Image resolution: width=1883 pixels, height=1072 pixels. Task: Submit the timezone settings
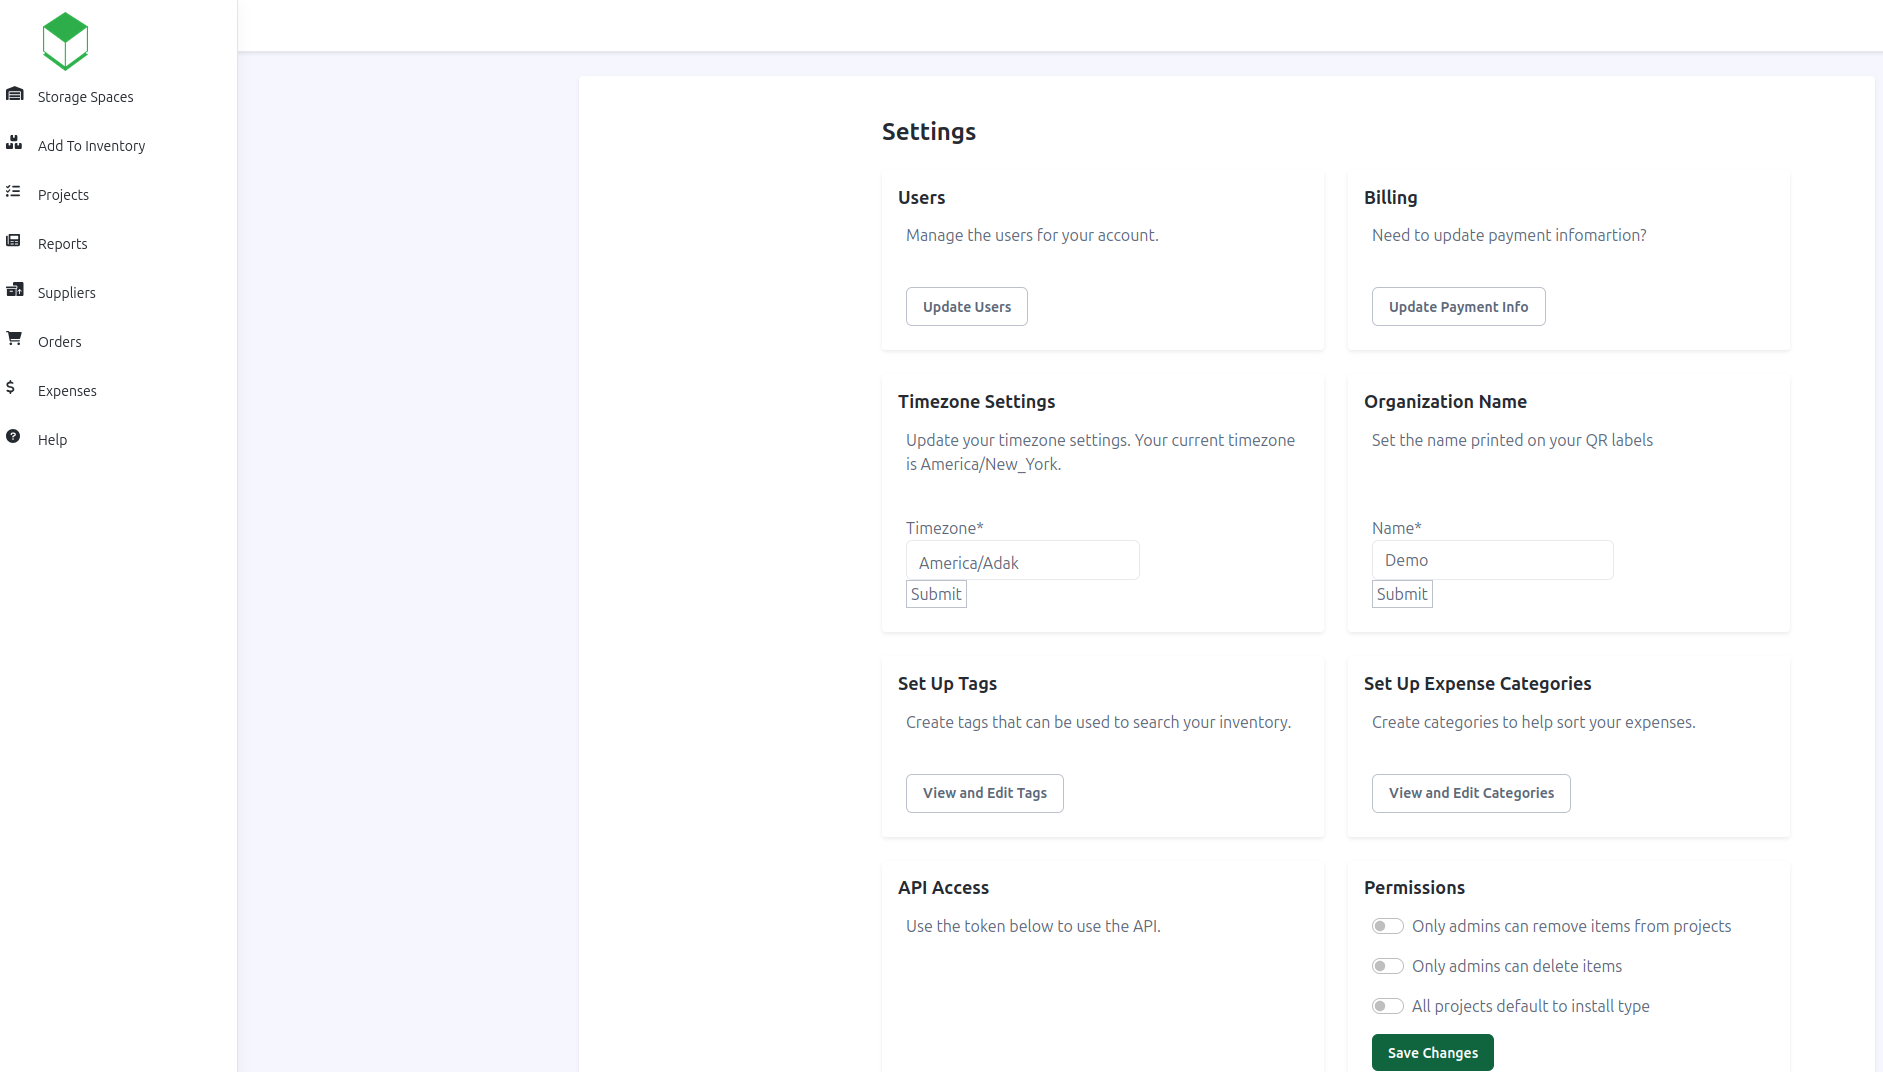[x=937, y=594]
